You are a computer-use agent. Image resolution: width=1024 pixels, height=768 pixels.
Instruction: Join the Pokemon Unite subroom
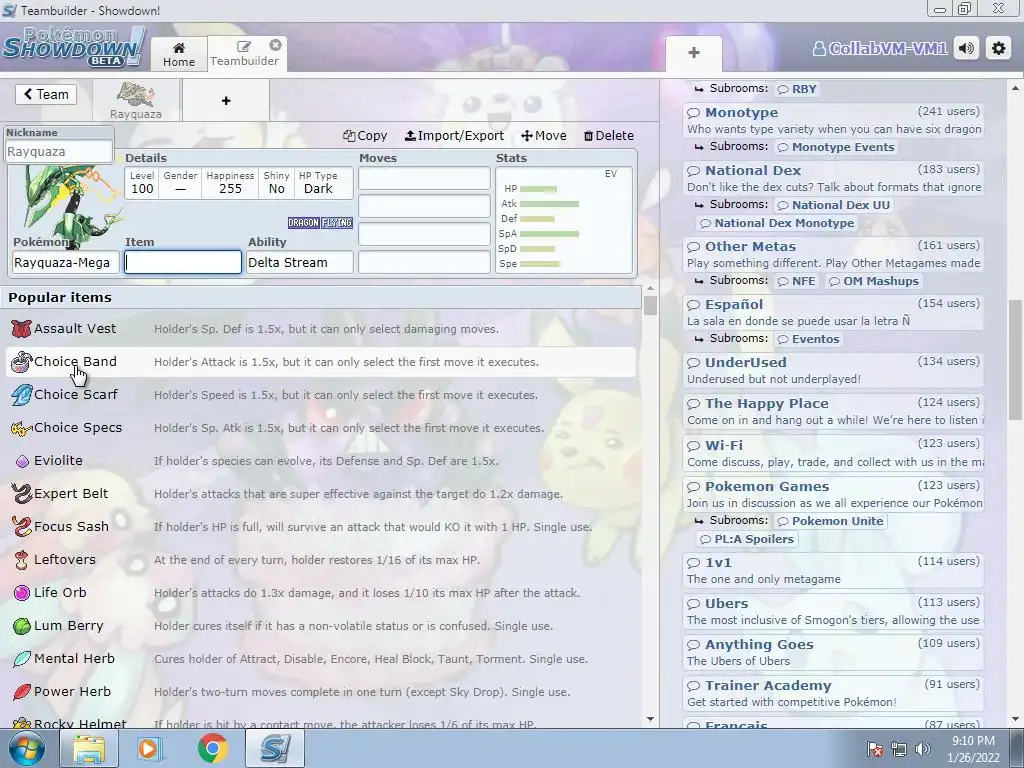click(830, 520)
